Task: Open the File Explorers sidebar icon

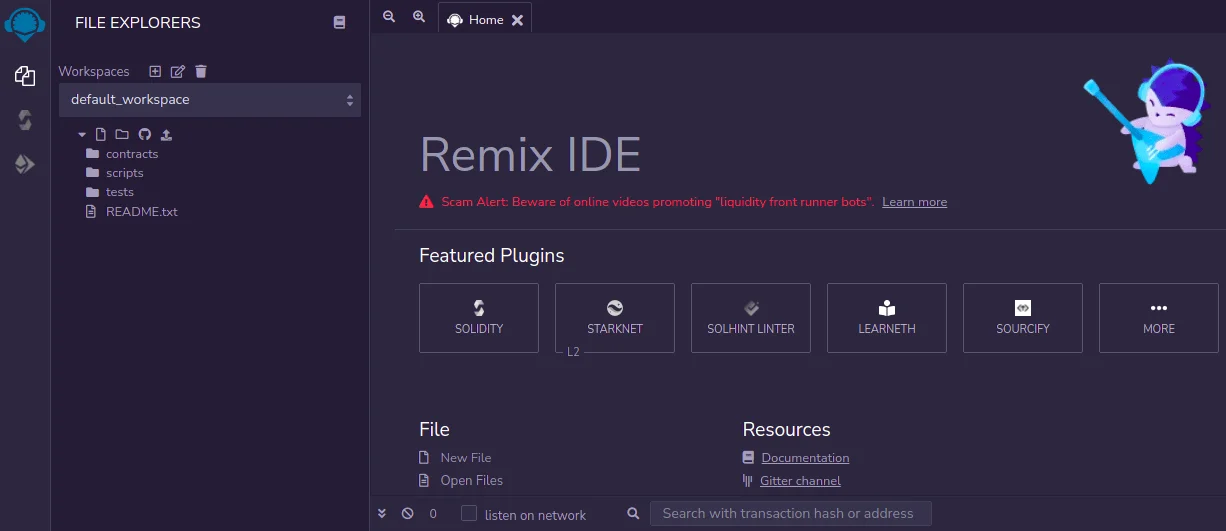Action: coord(25,76)
